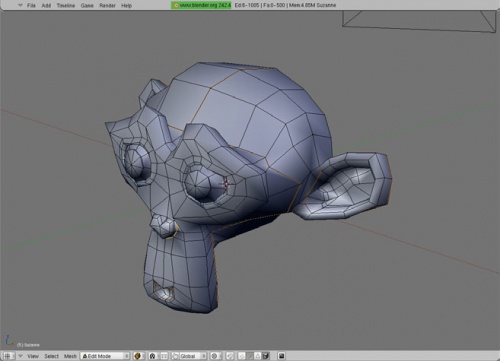Collapse the top header menus triangle

coord(20,5)
